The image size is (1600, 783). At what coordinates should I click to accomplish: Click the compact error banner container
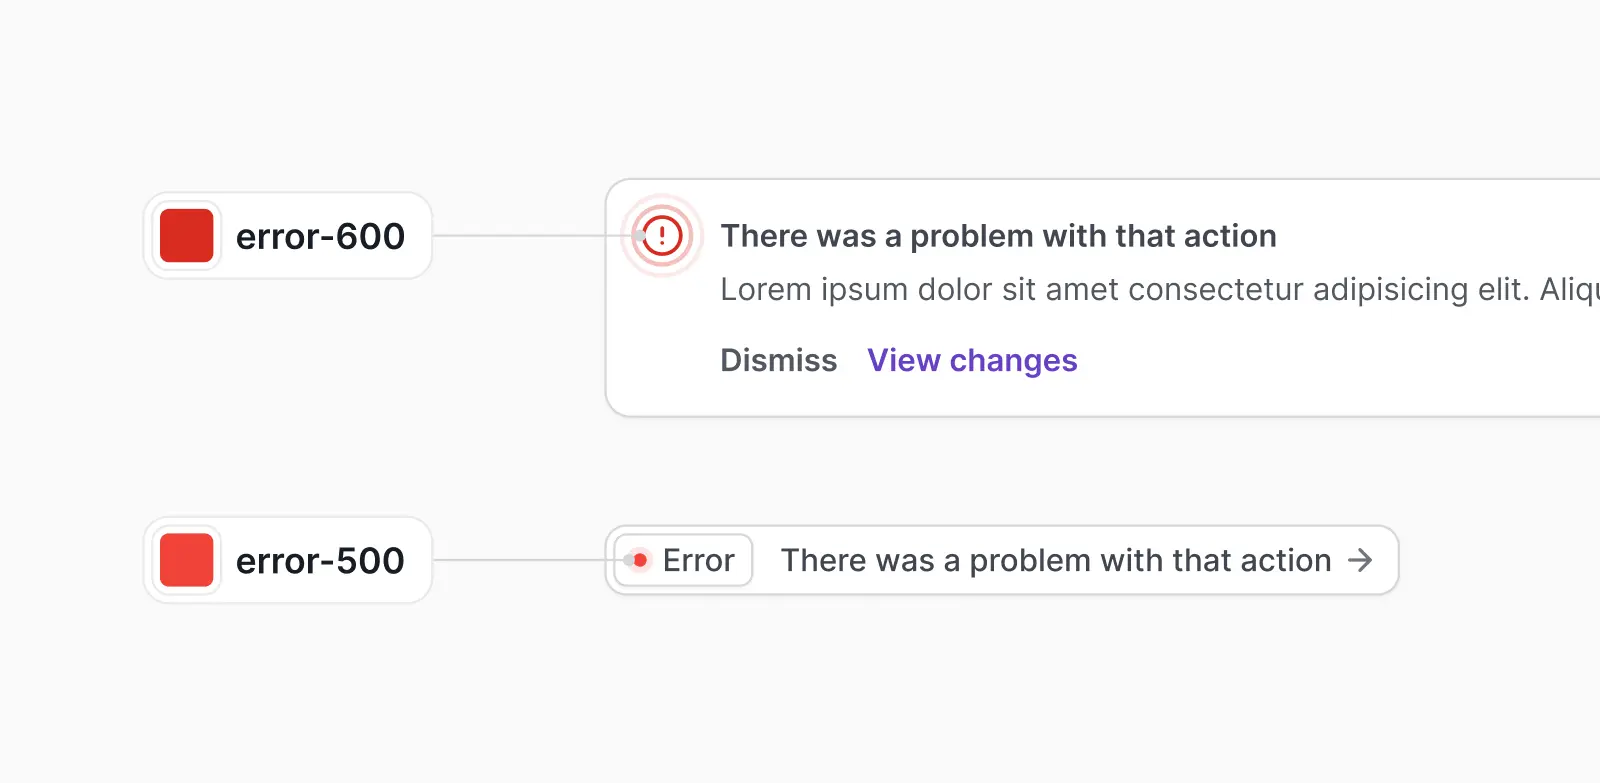[1002, 560]
